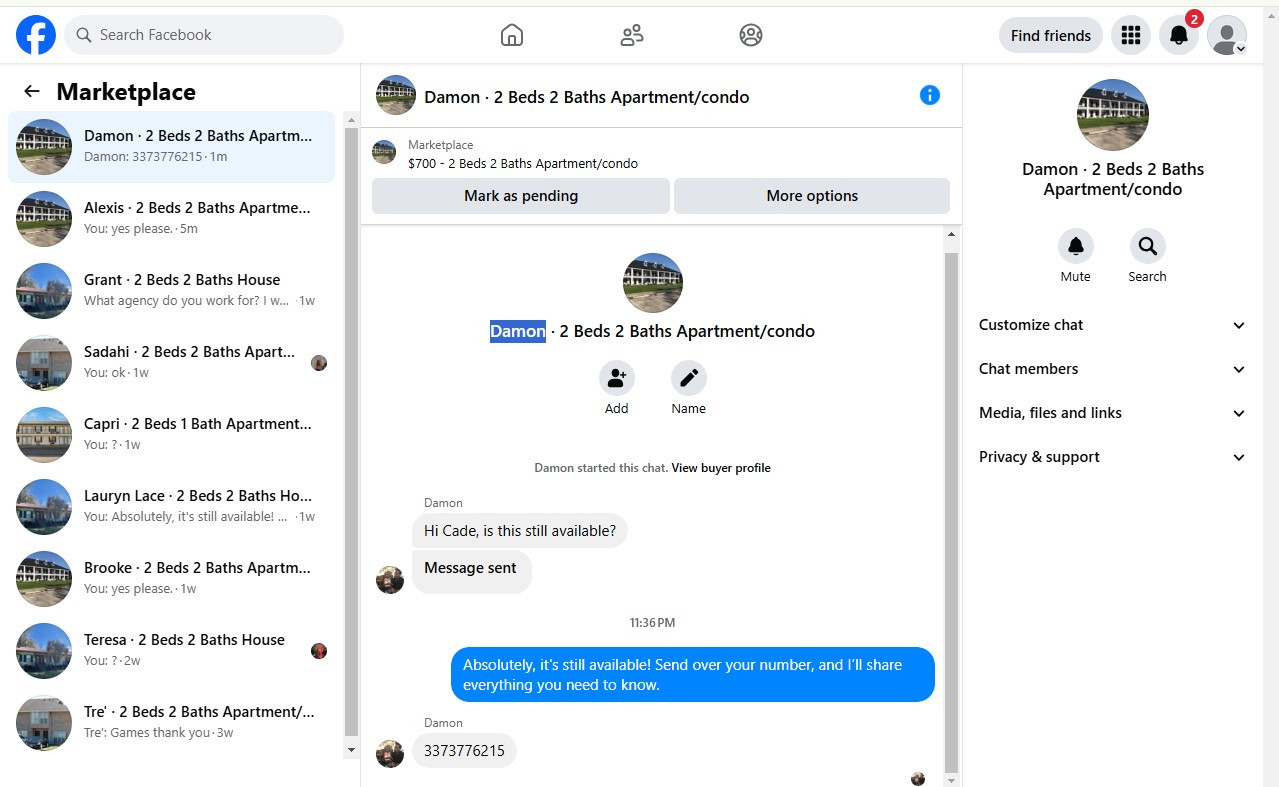Open the Brooke conversation
Screen dimensions: 1279x787
pos(171,579)
